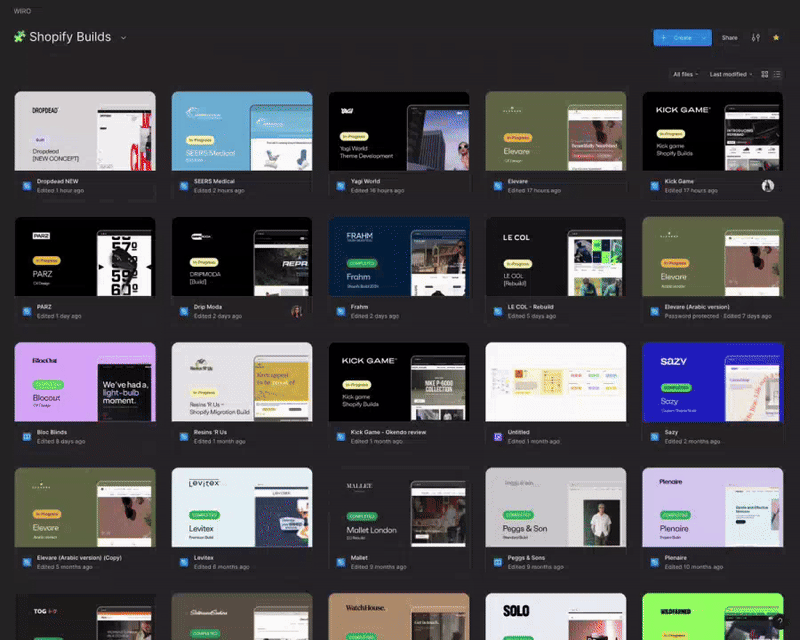Click the Shopify Builds project title
The height and width of the screenshot is (640, 800).
(x=70, y=37)
